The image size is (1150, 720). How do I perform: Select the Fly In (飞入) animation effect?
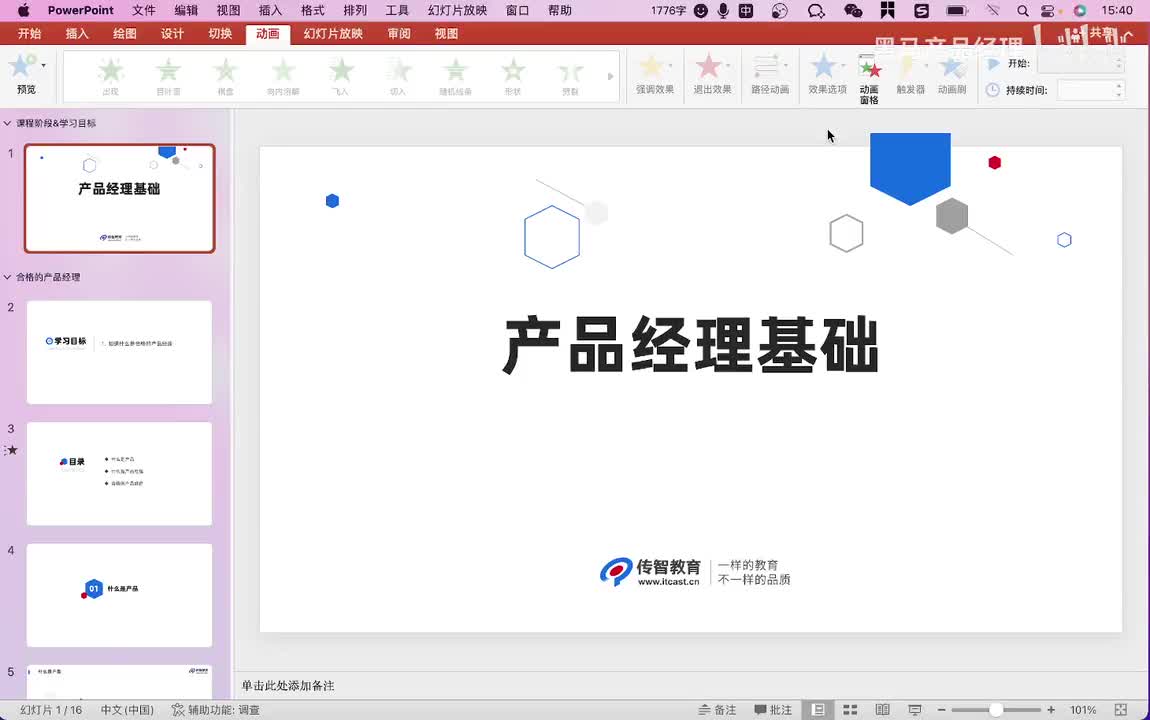[x=340, y=76]
